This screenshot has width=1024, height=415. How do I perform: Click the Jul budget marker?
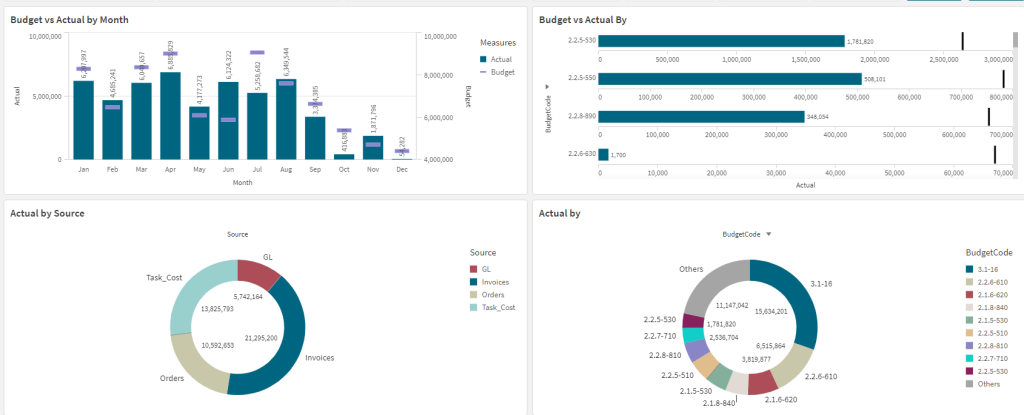coord(257,52)
